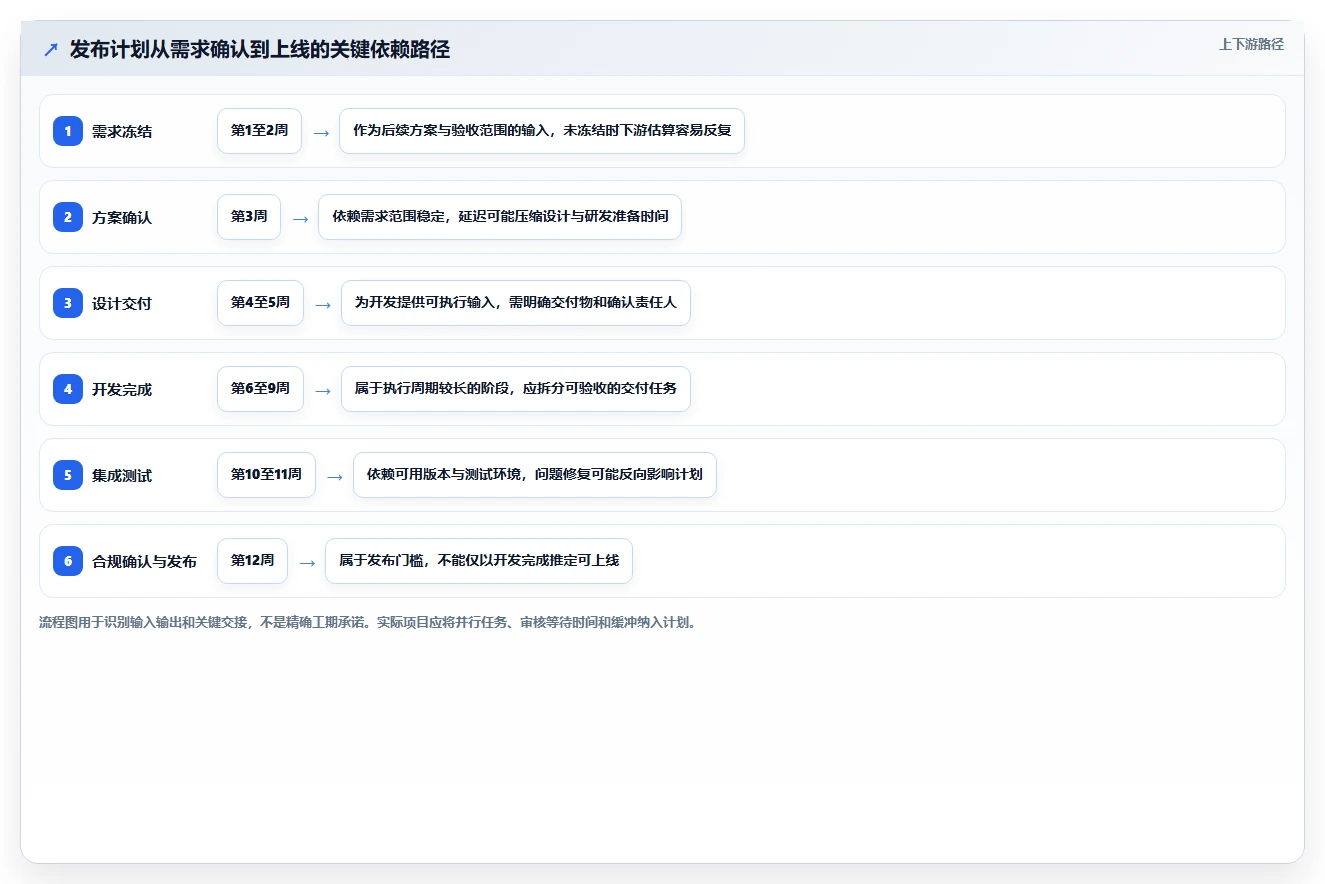Click the 开发完成 step label
The height and width of the screenshot is (884, 1325).
click(122, 389)
